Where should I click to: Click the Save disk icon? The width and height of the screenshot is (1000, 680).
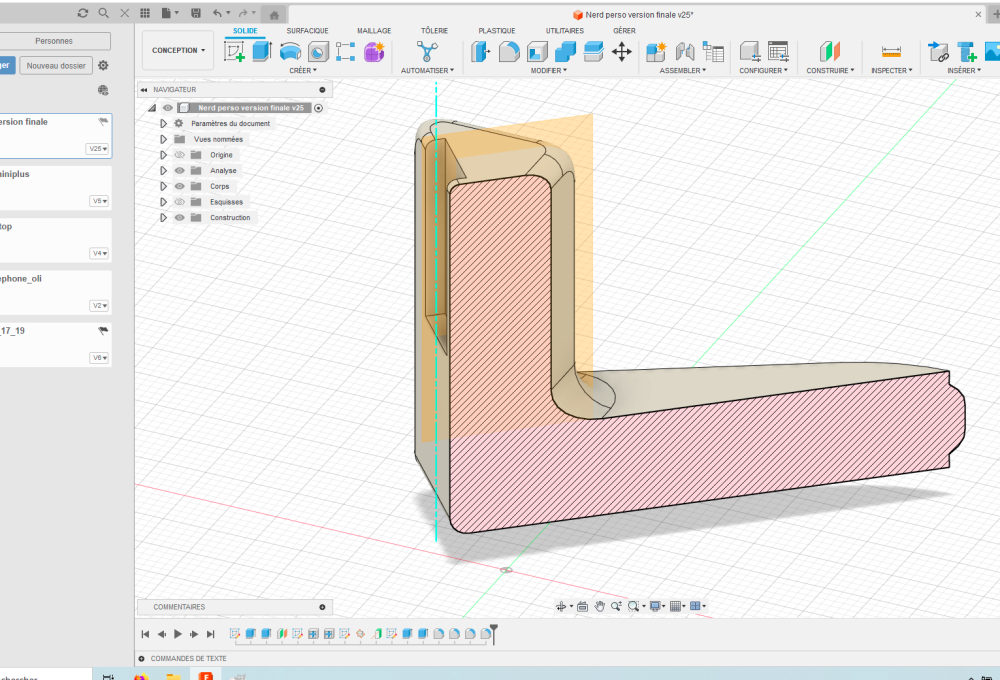tap(195, 13)
